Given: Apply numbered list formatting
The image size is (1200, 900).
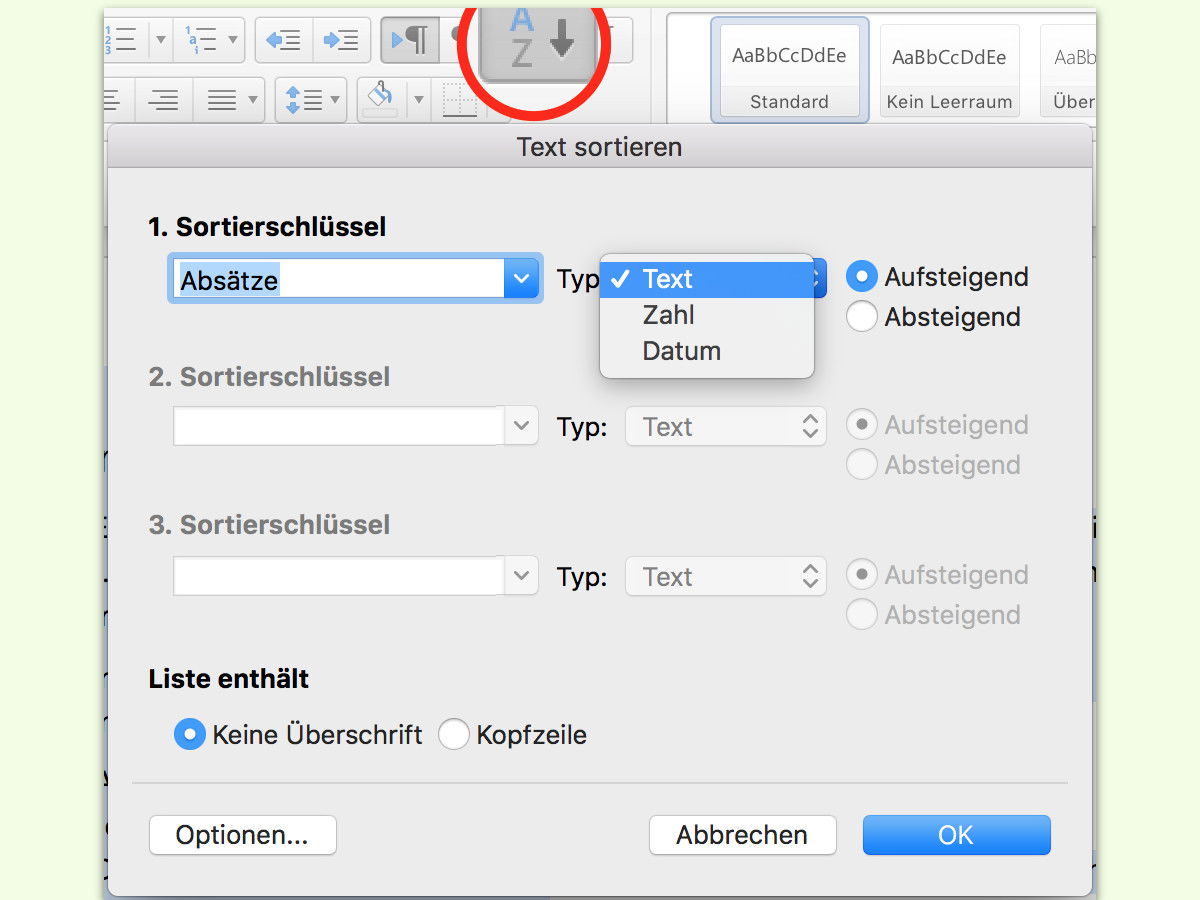Looking at the screenshot, I should (123, 40).
